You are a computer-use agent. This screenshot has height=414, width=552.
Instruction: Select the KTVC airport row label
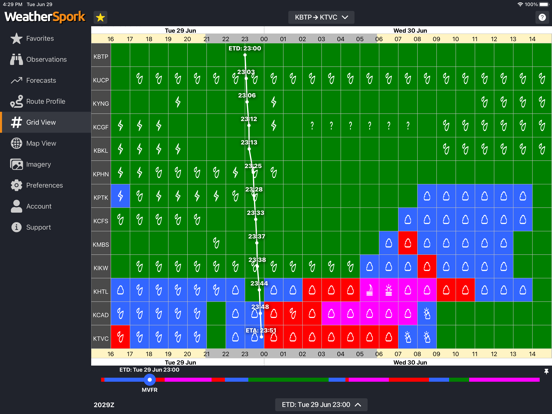coord(101,338)
